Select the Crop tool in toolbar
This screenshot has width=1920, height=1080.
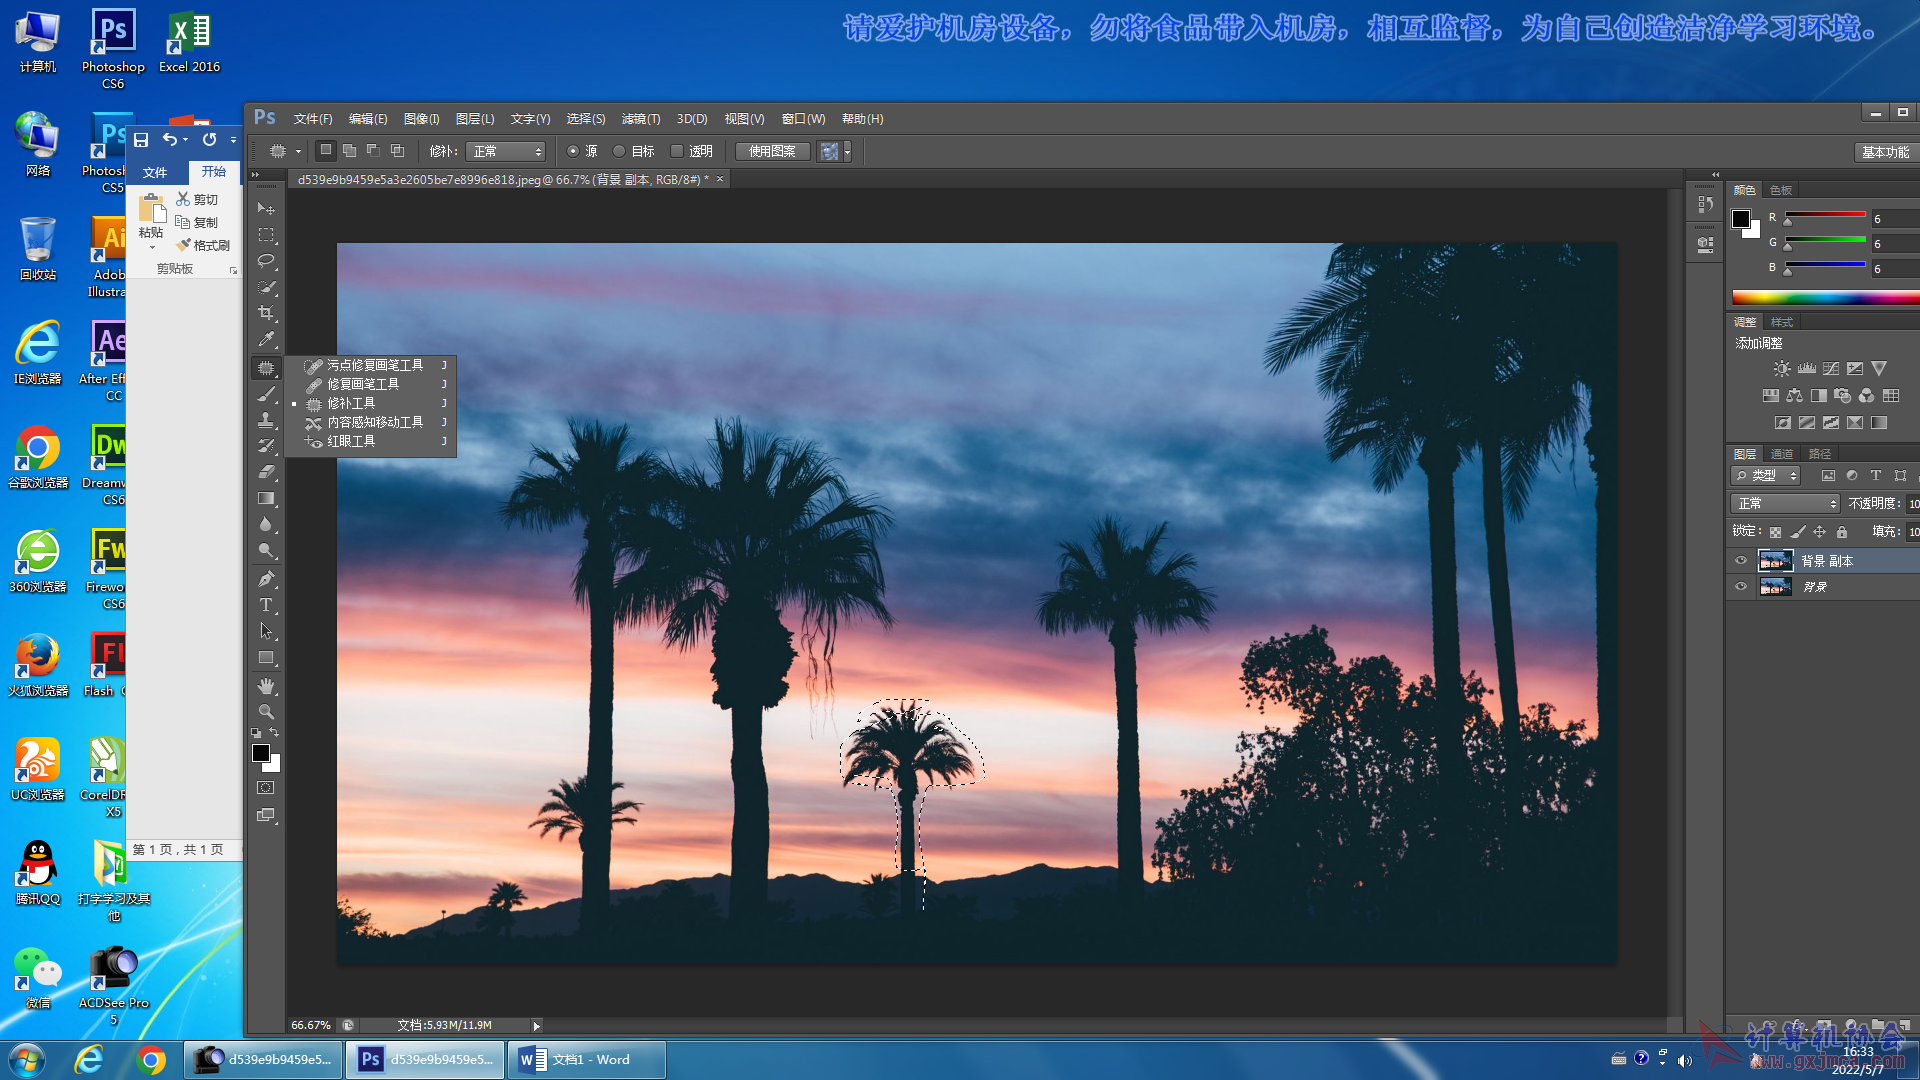pyautogui.click(x=266, y=313)
